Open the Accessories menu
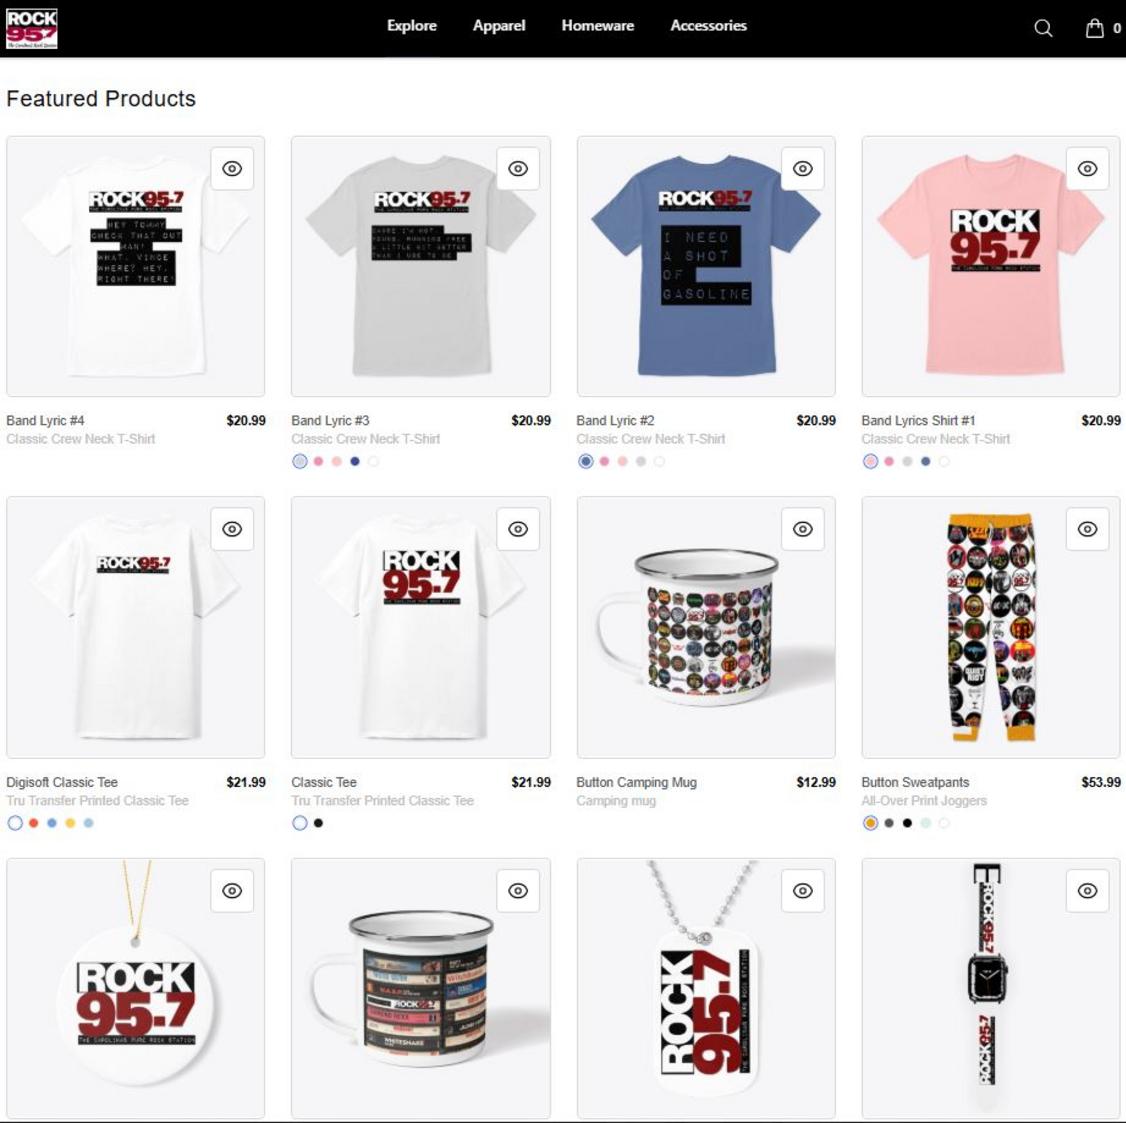Viewport: 1126px width, 1123px height. point(708,26)
